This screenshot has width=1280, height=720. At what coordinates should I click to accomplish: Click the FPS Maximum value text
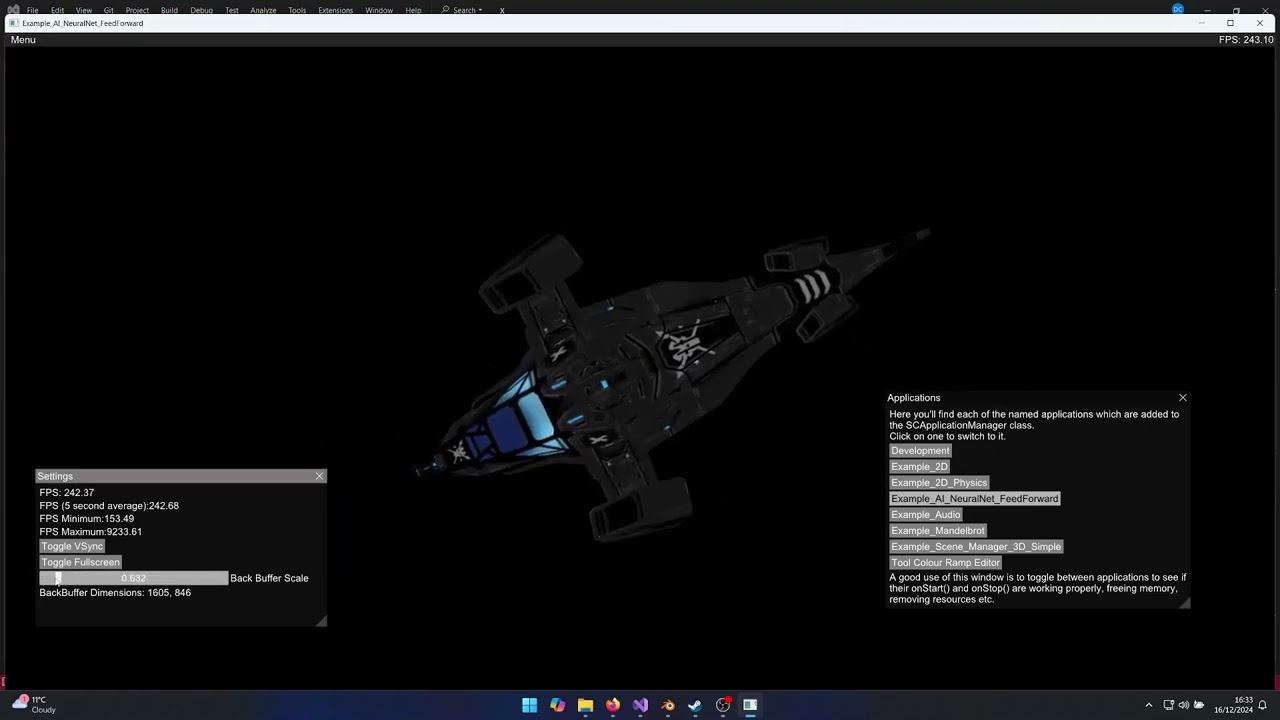tap(91, 532)
